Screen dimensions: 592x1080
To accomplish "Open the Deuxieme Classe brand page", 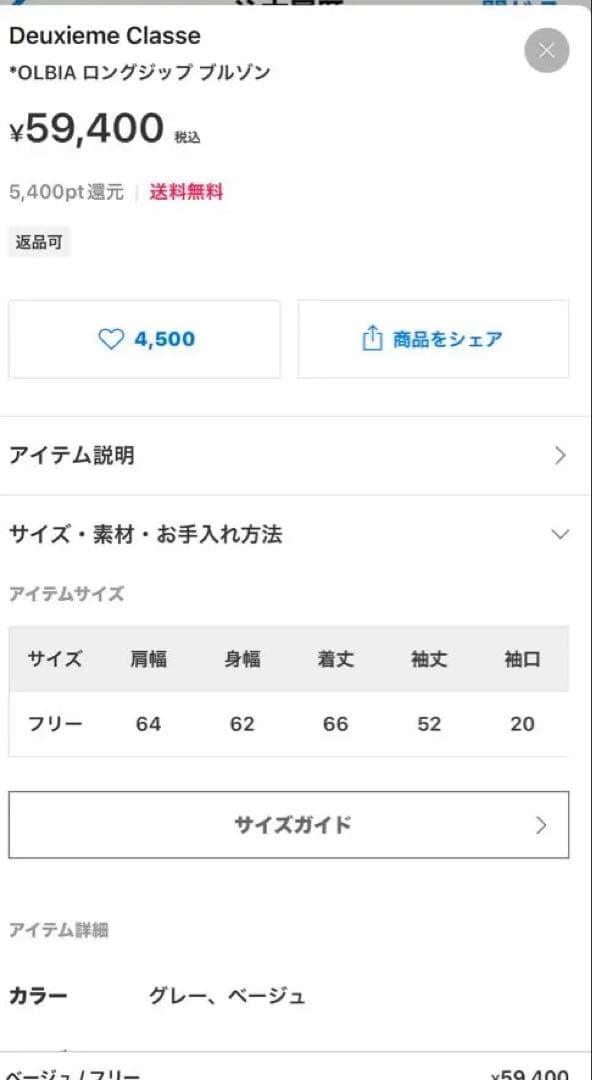I will 104,36.
